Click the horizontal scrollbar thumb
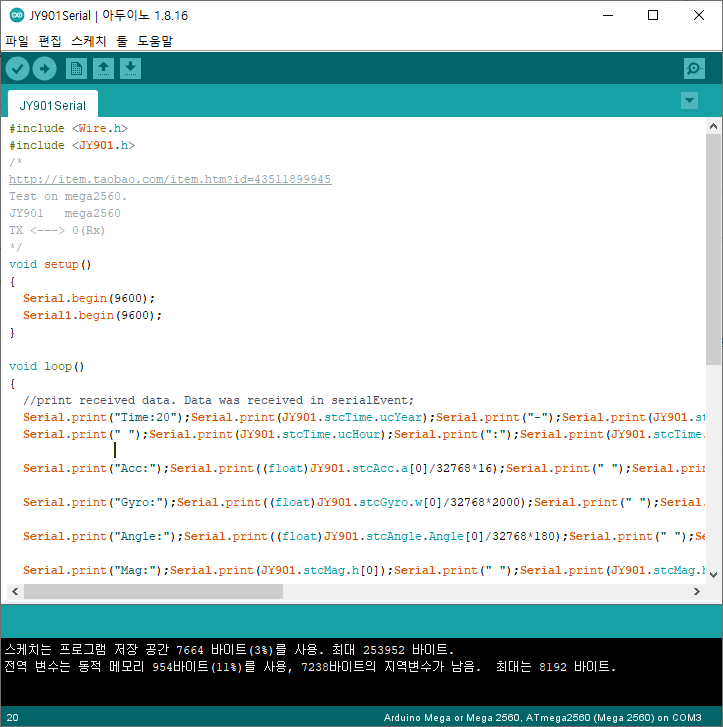 point(154,591)
